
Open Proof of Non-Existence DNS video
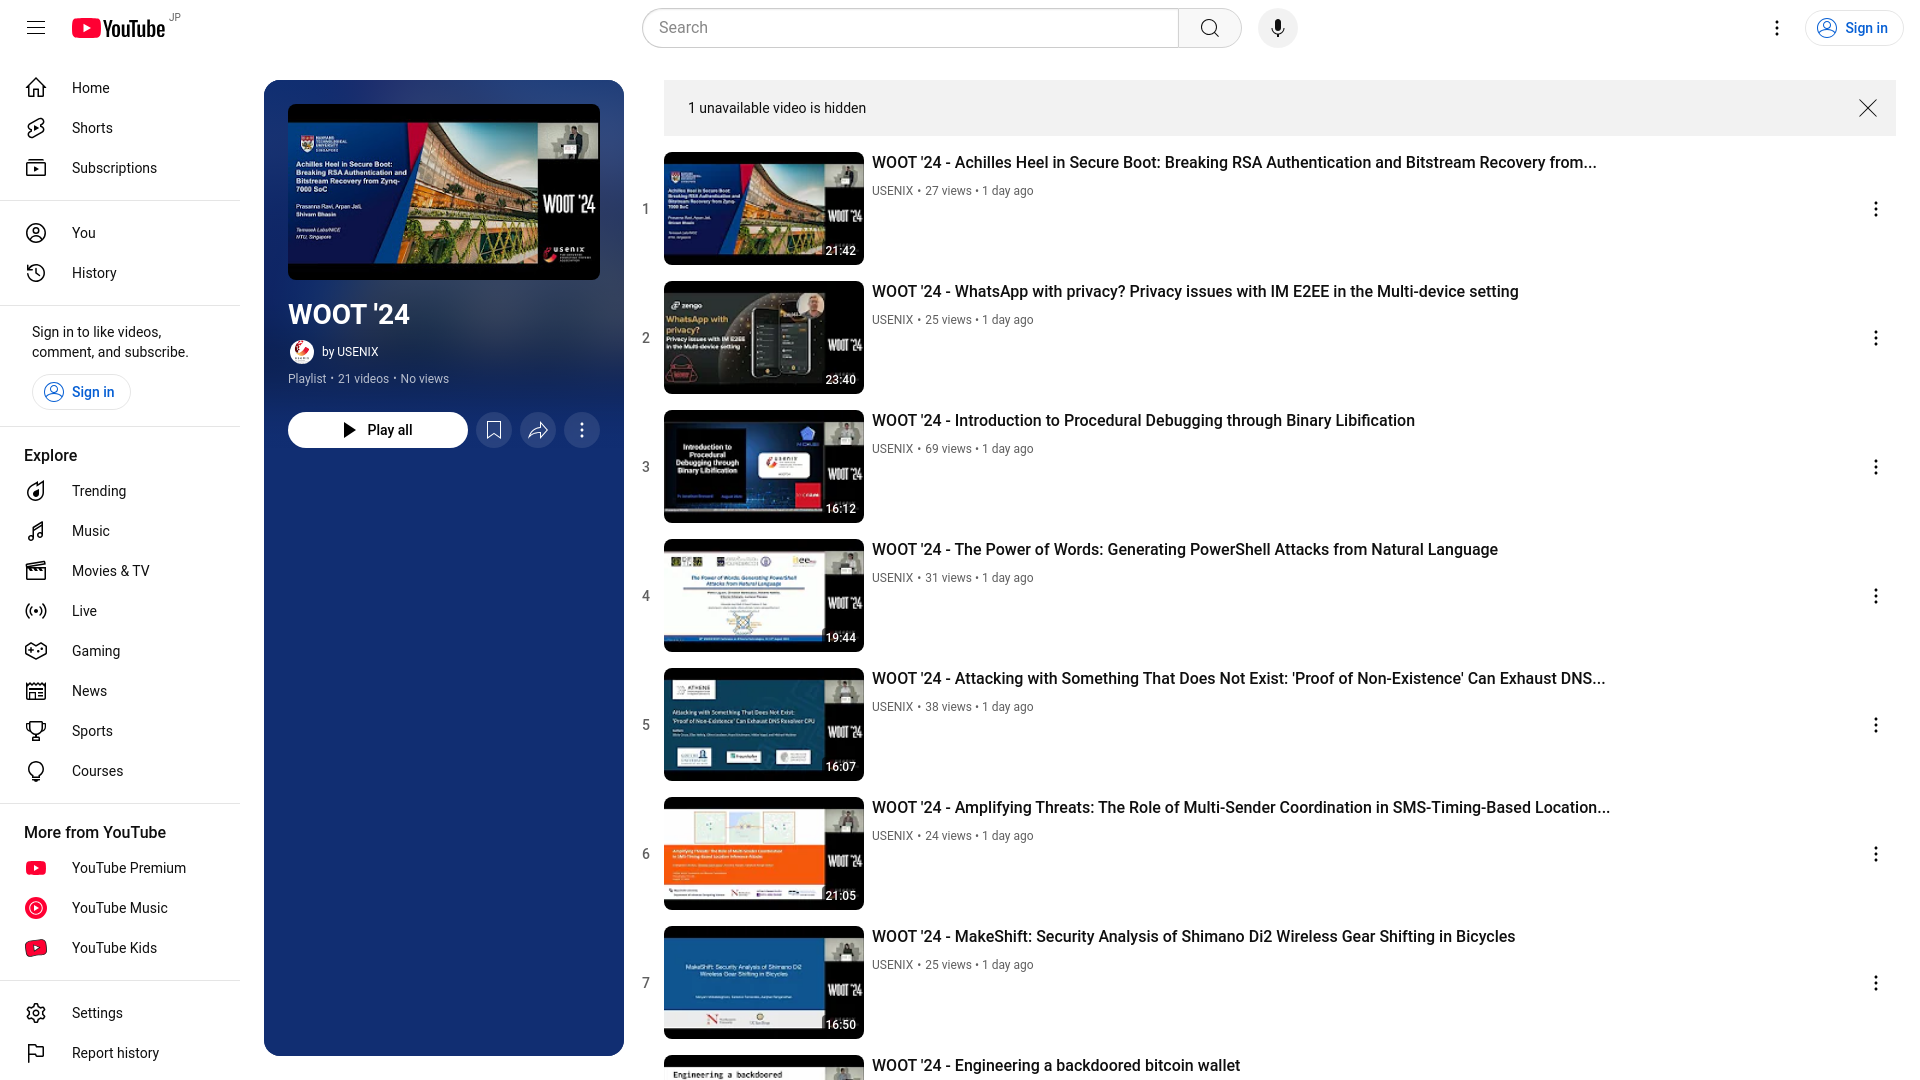[1238, 679]
